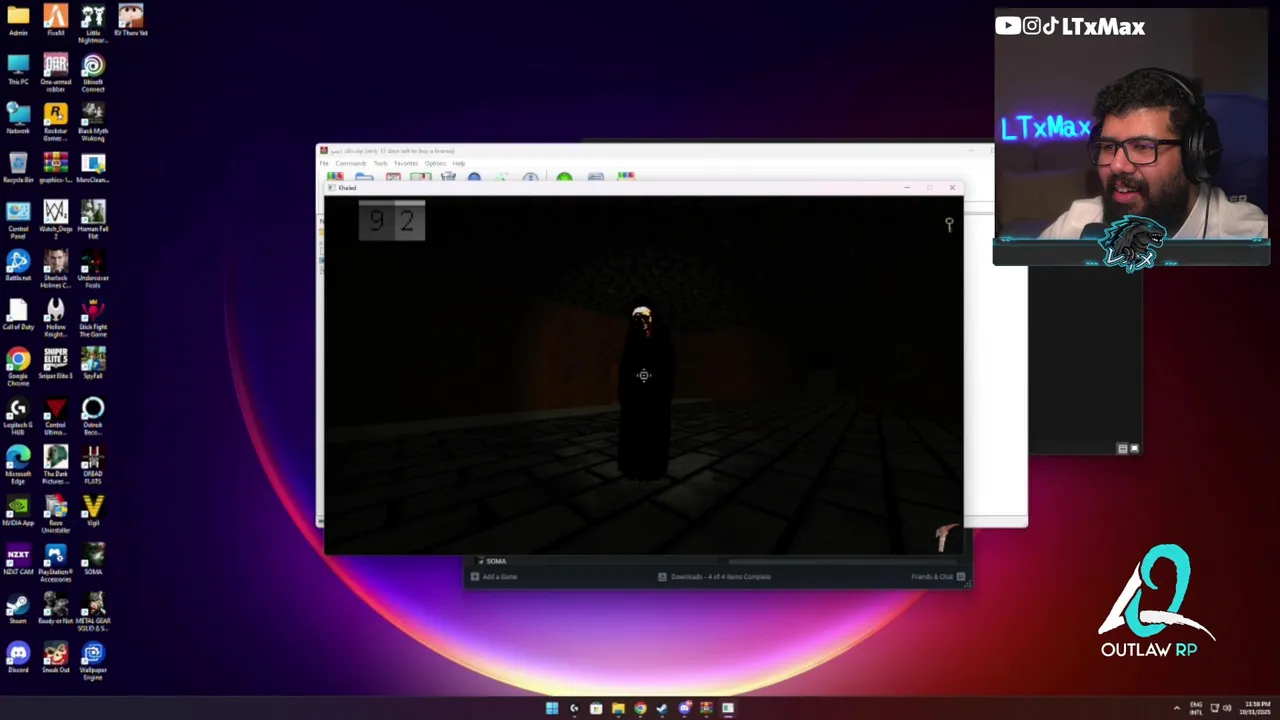Open the Steam desktop shortcut
This screenshot has width=1280, height=720.
coord(18,608)
